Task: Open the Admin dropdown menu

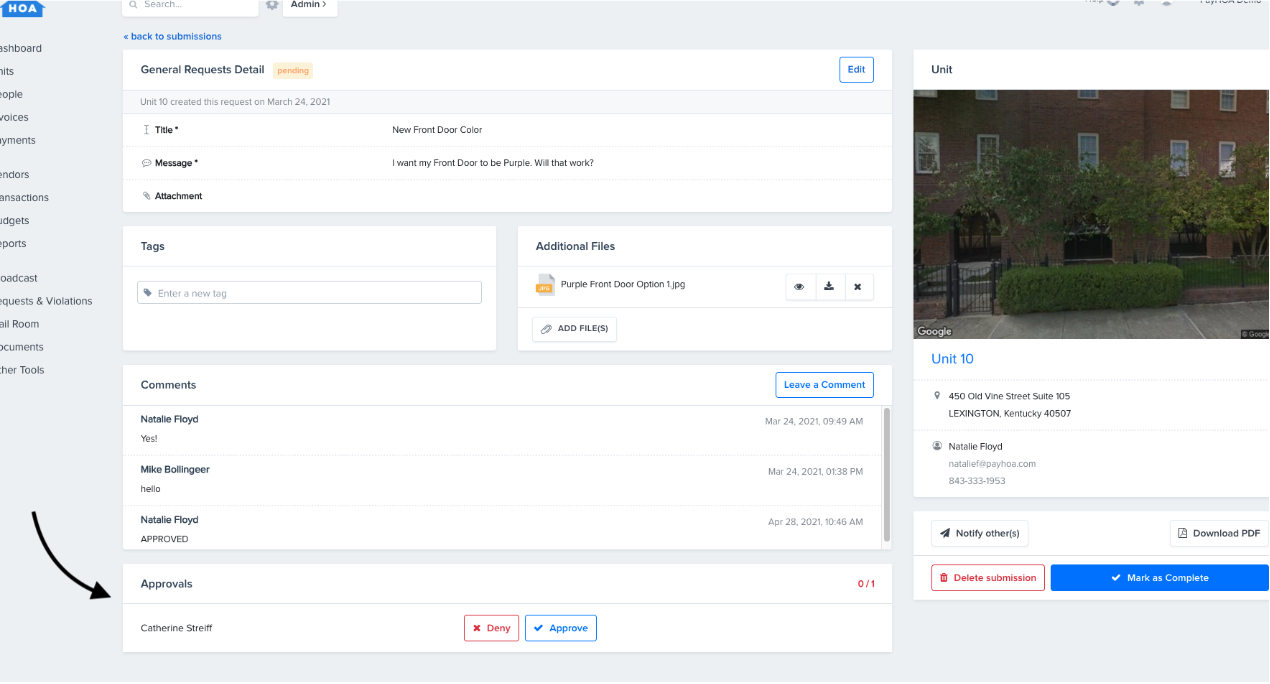Action: pyautogui.click(x=309, y=5)
